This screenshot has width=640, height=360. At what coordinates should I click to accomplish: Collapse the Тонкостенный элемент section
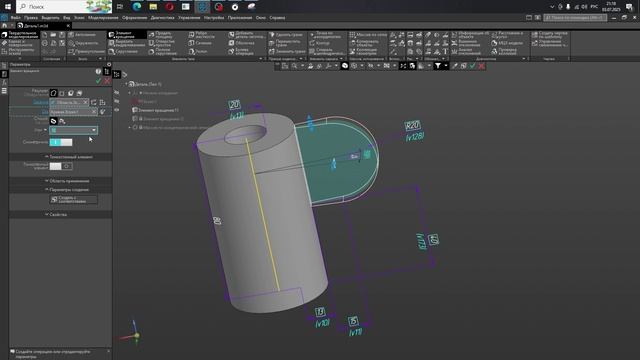tap(47, 157)
